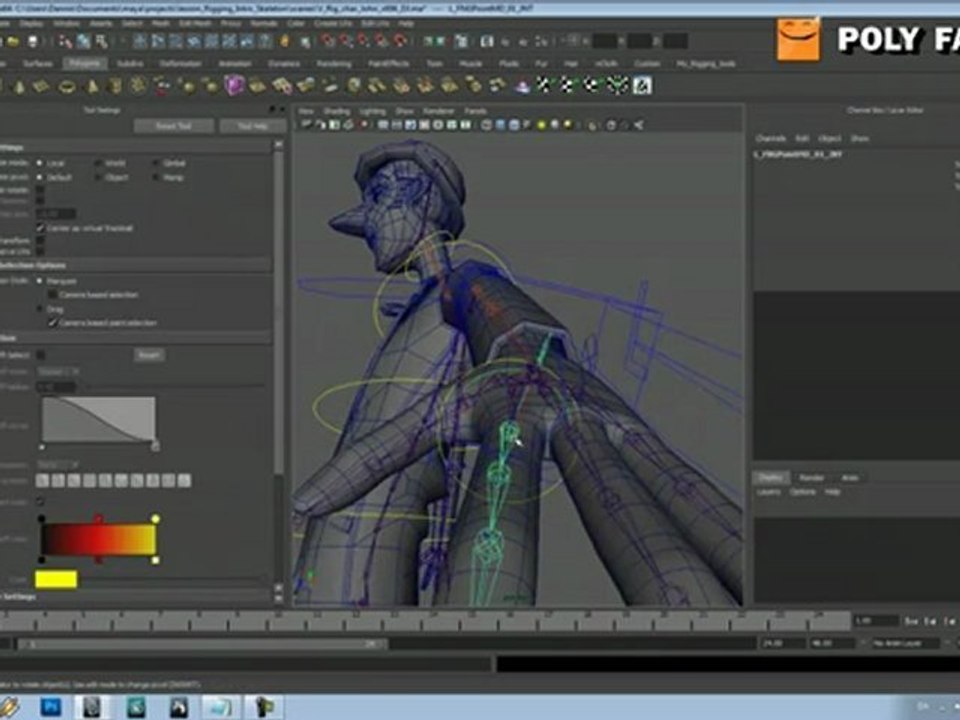Select the Local rotate mode radio button
Viewport: 960px width, 720px height.
[x=40, y=163]
